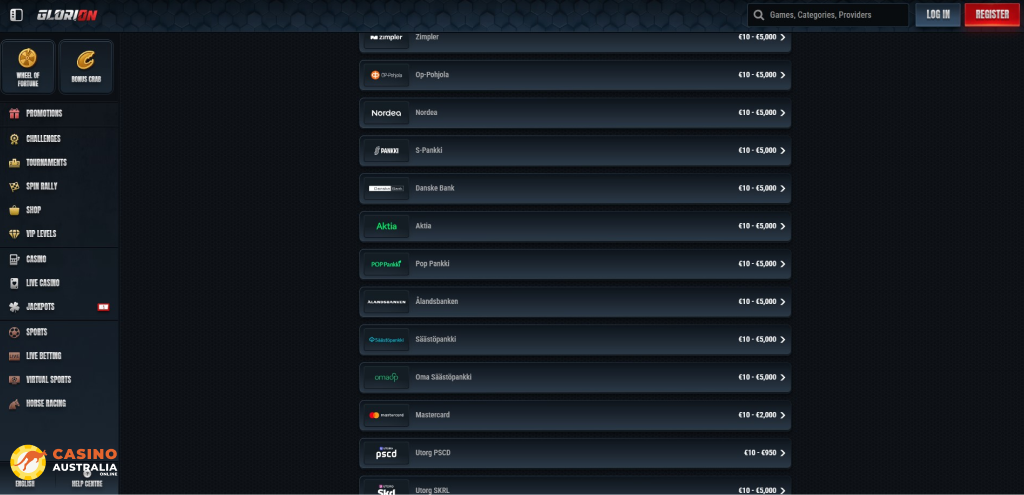Click the VIP Levels diamond icon

point(14,234)
